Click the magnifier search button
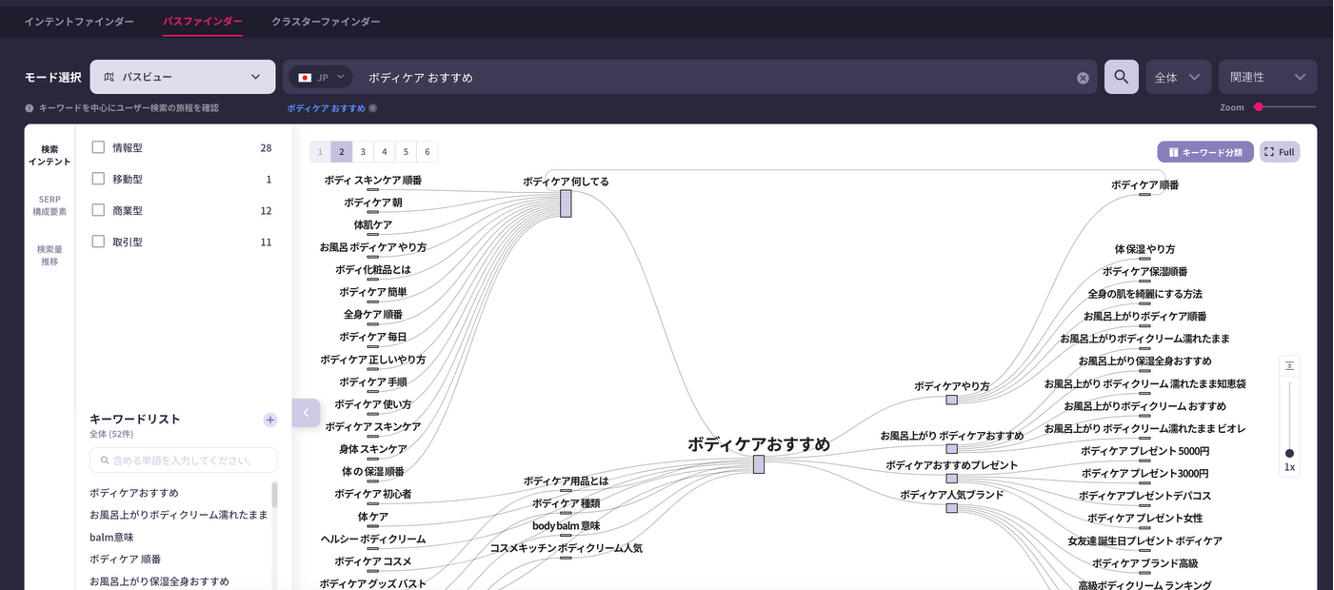The image size is (1334, 590). 1121,77
